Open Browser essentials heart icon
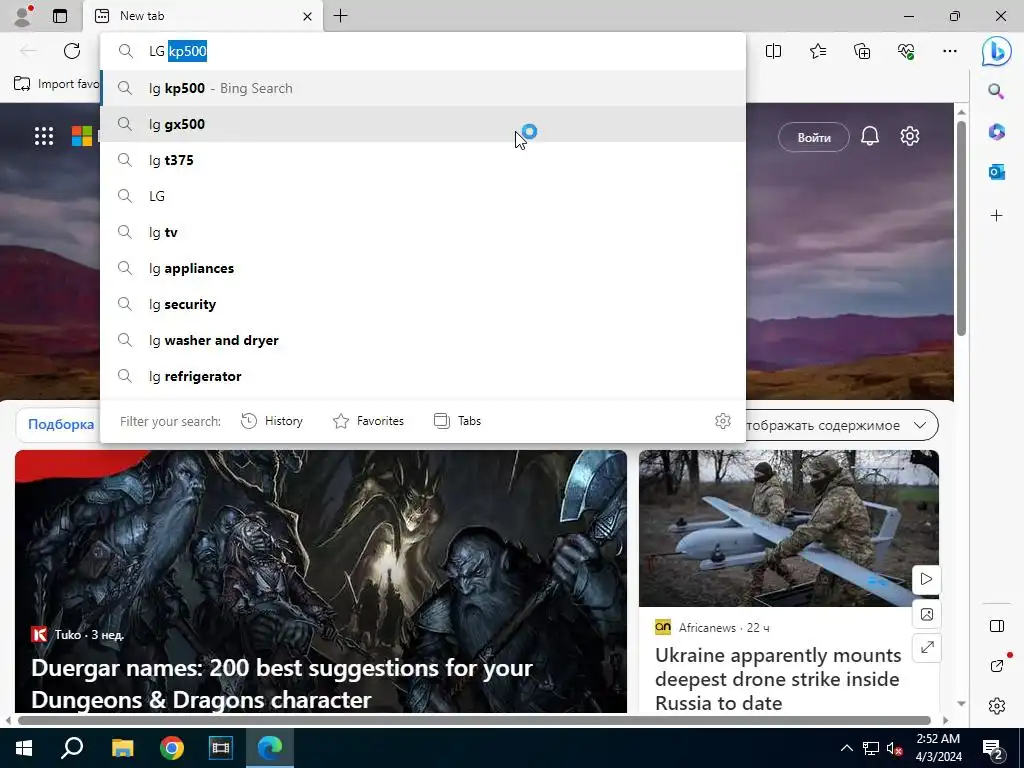The image size is (1024, 768). tap(906, 51)
